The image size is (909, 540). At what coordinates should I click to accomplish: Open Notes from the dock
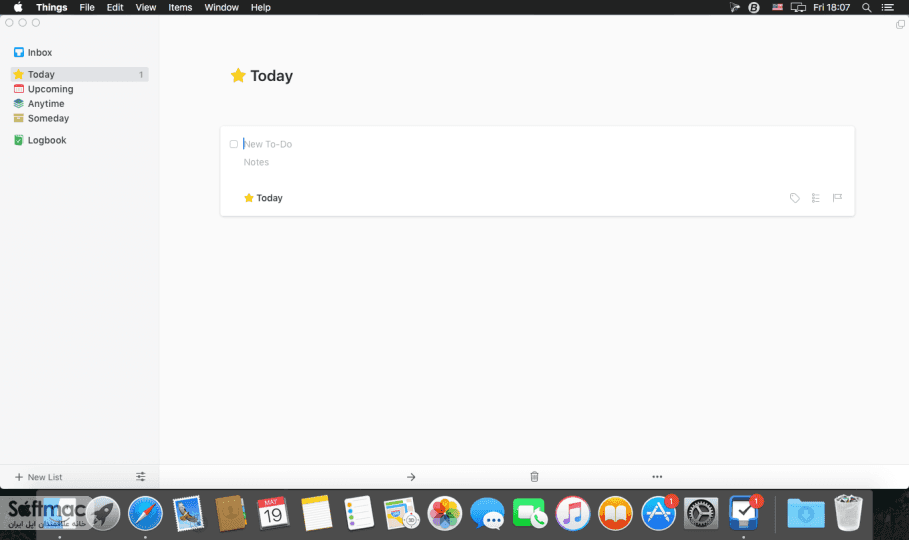[317, 513]
